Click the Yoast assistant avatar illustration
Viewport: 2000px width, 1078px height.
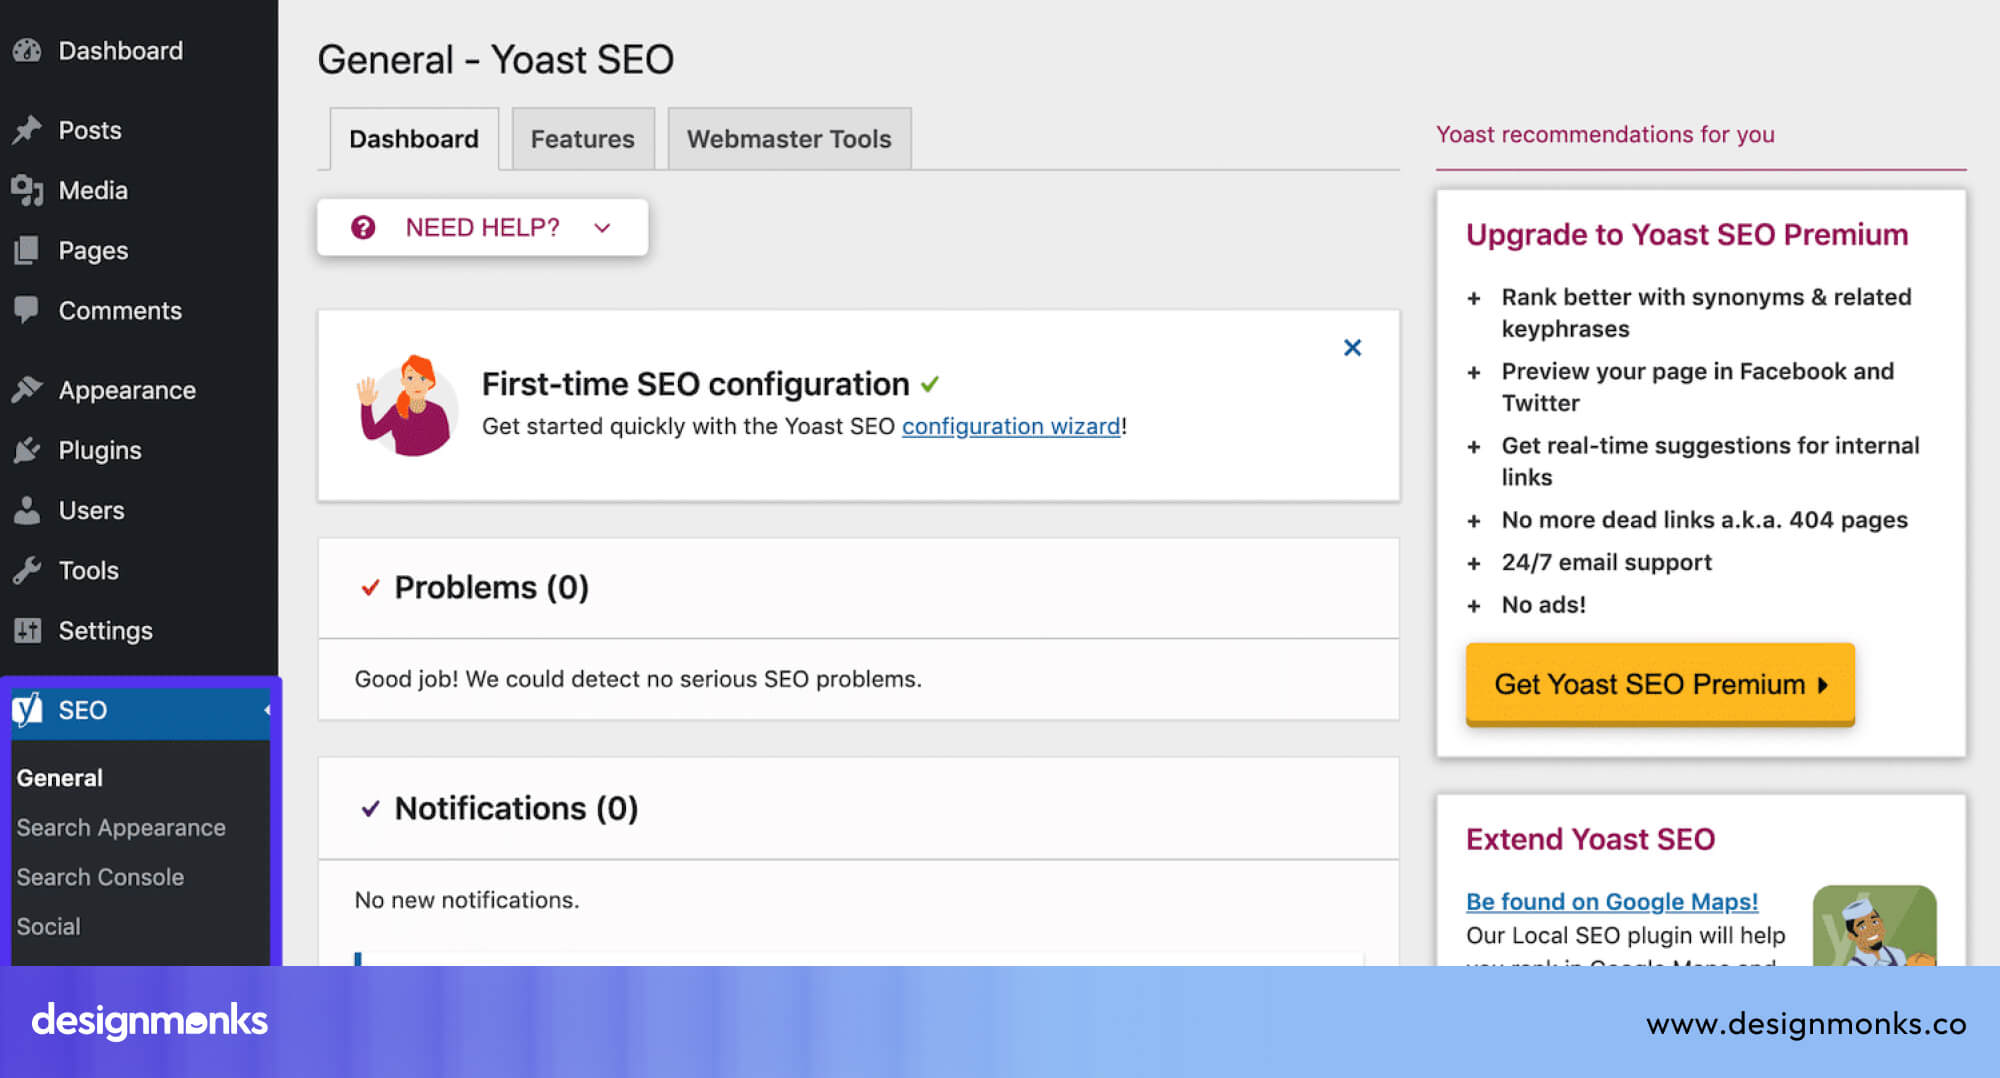tap(407, 406)
